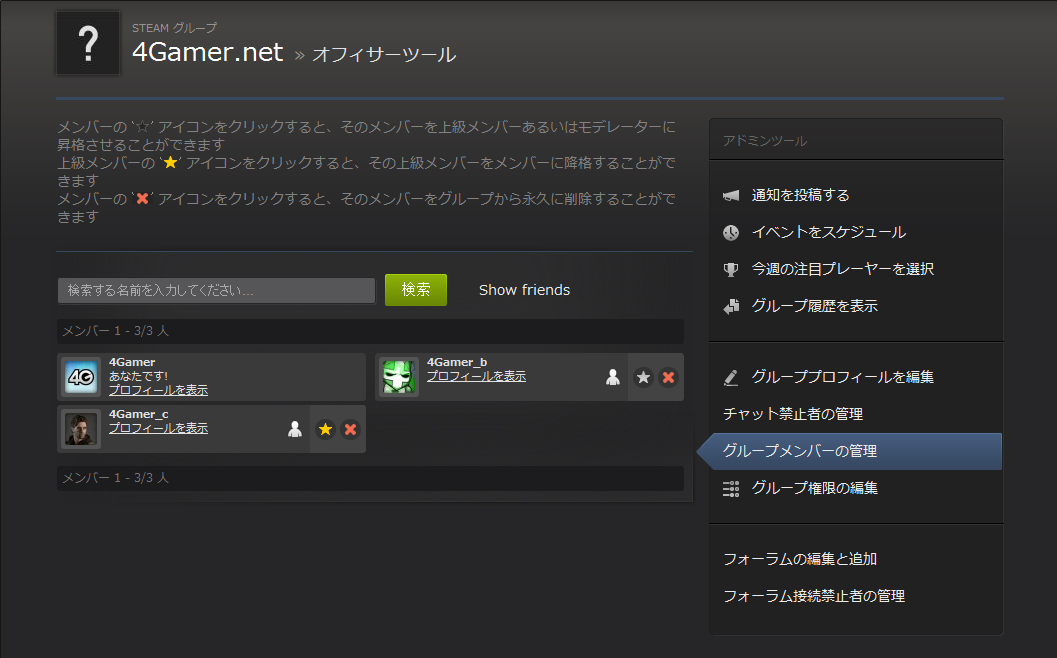Open グループ履歴を表示 entry
Screen dimensions: 1057x658
pyautogui.click(x=814, y=306)
